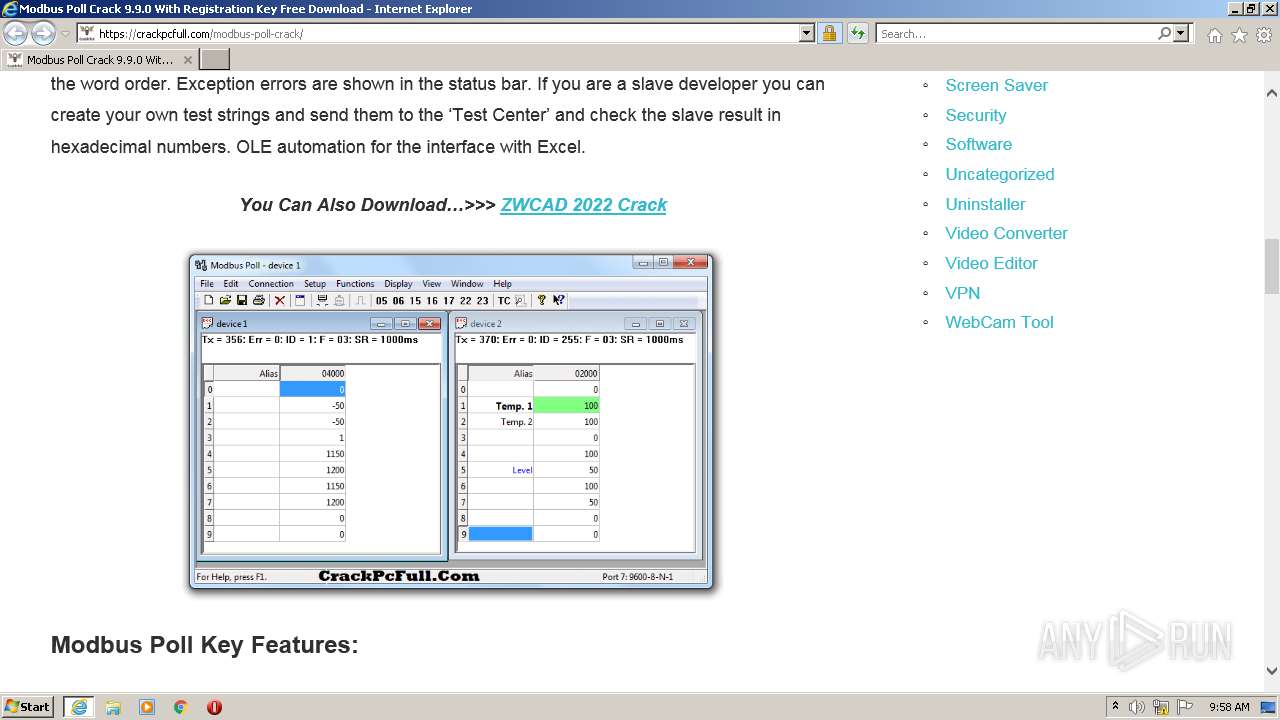Open Favorites star icon

pyautogui.click(x=1239, y=35)
